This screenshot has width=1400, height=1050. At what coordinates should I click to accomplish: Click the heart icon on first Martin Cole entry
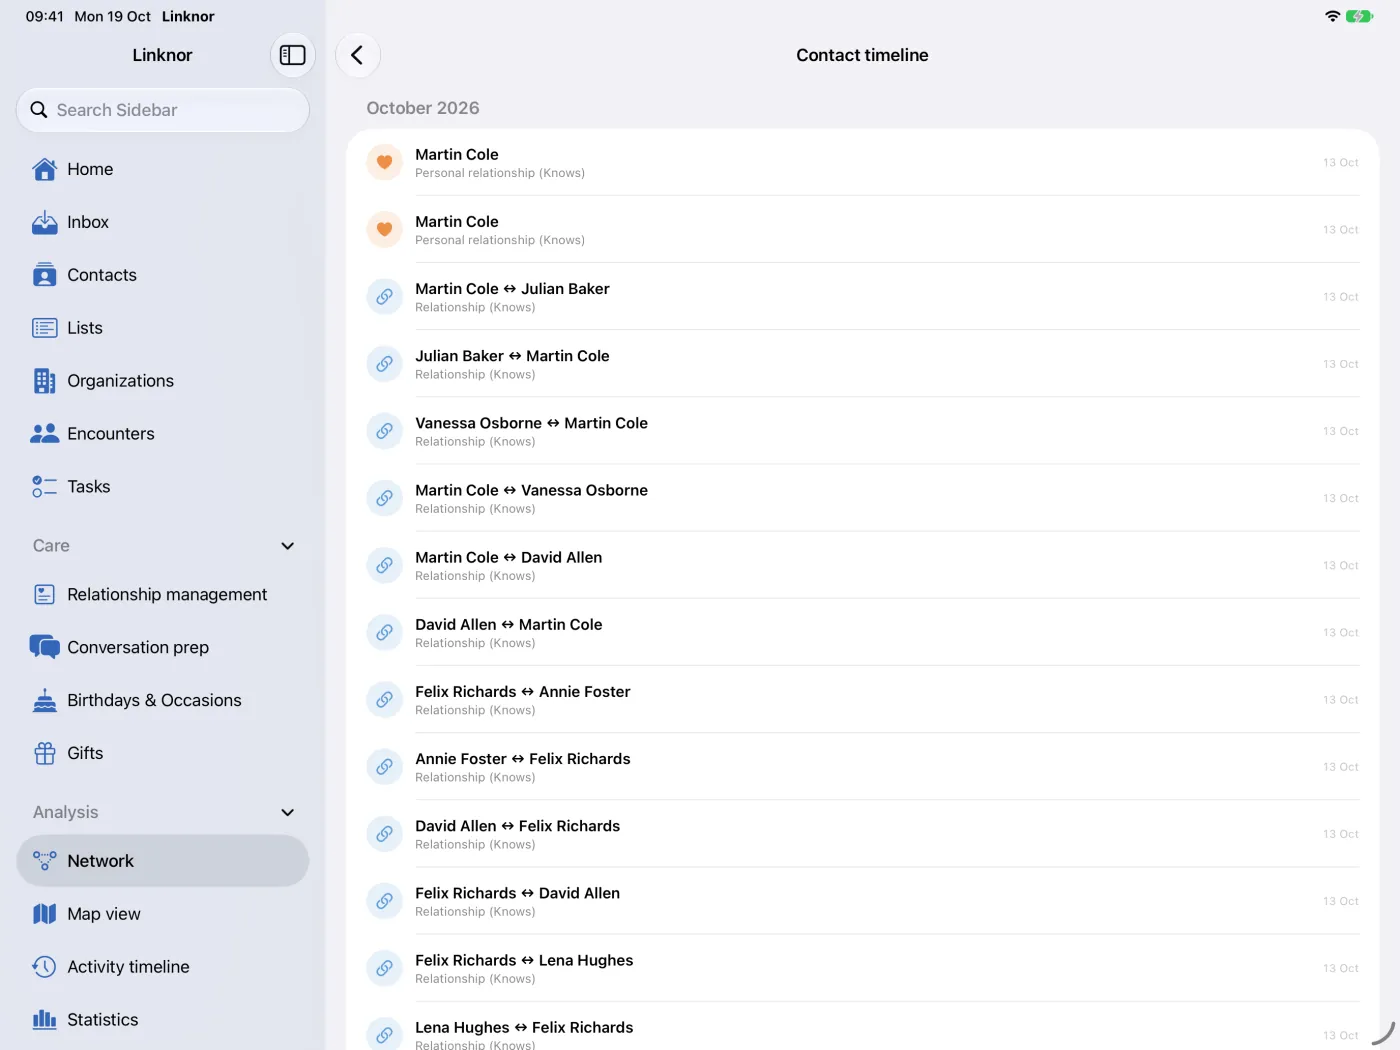384,162
